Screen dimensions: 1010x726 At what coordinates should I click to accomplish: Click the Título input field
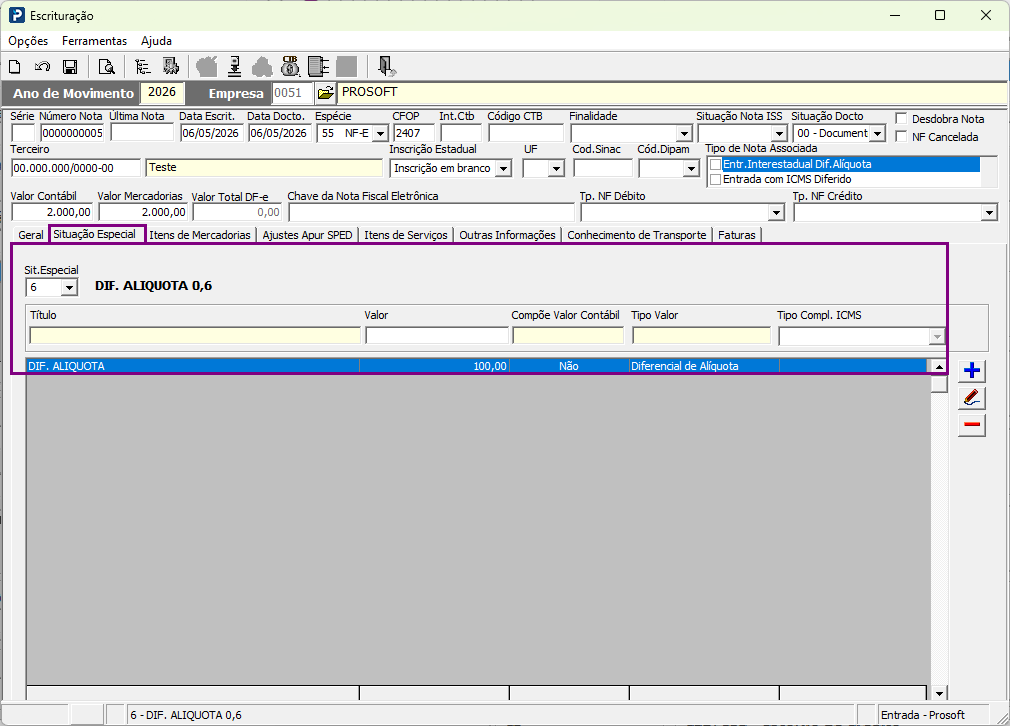(195, 336)
